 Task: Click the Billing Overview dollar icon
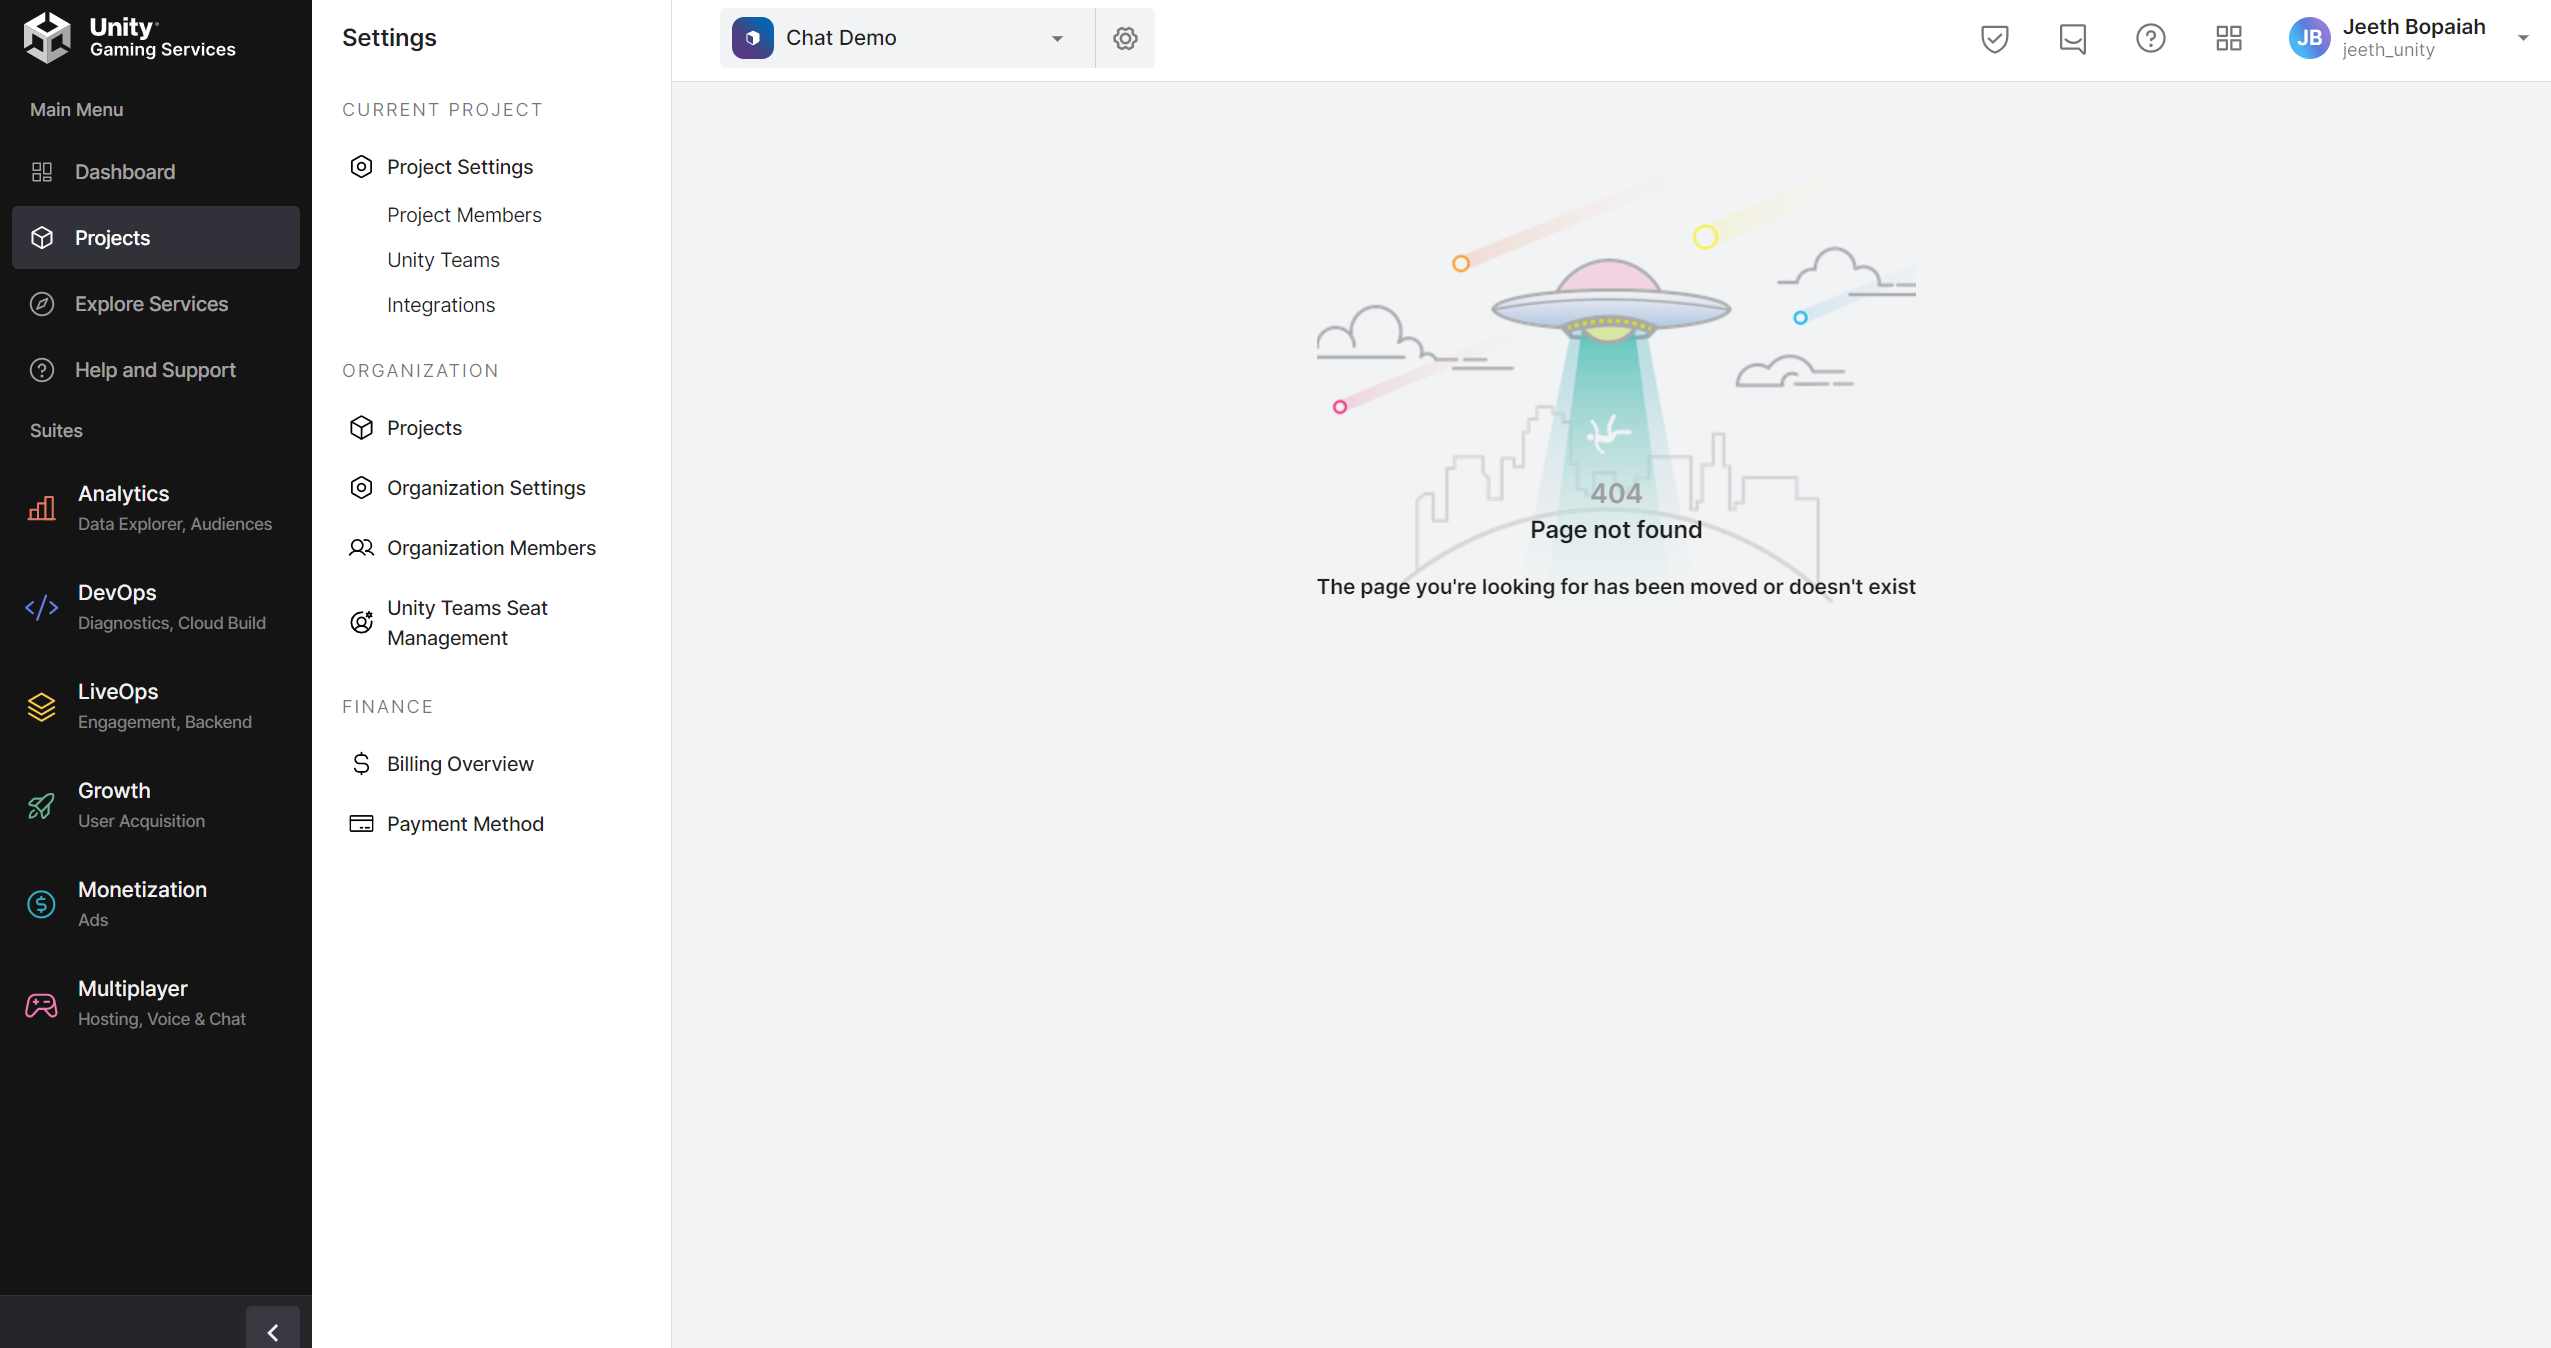[x=361, y=764]
